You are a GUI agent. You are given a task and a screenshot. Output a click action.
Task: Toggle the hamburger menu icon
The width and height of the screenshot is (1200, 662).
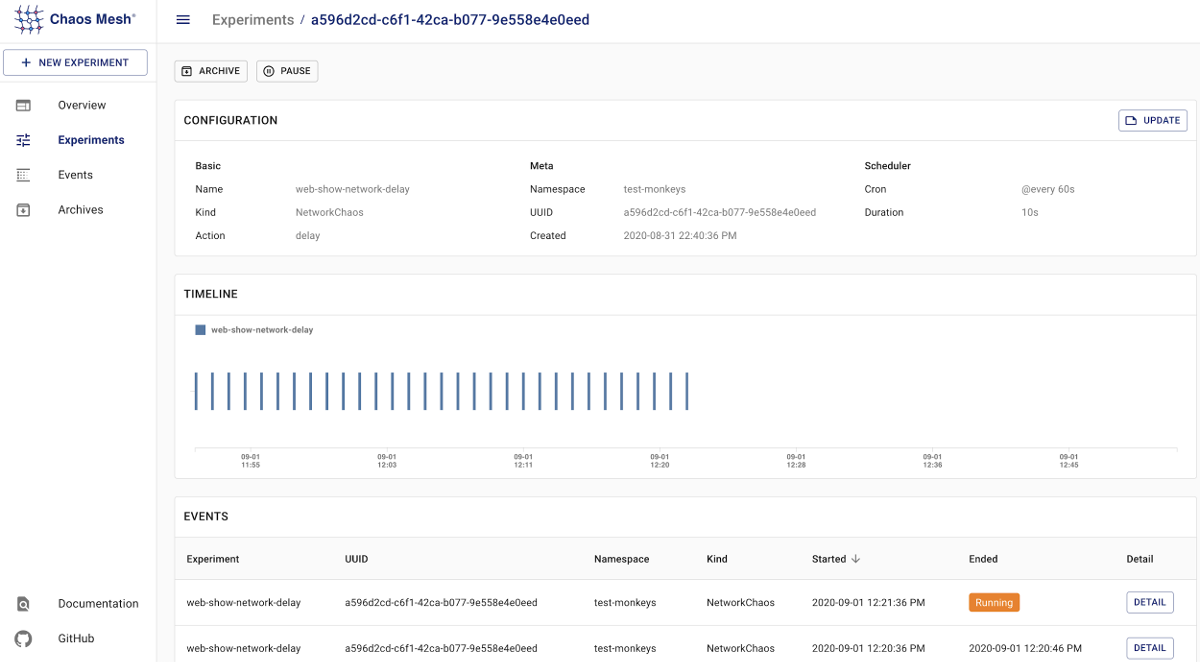(183, 20)
